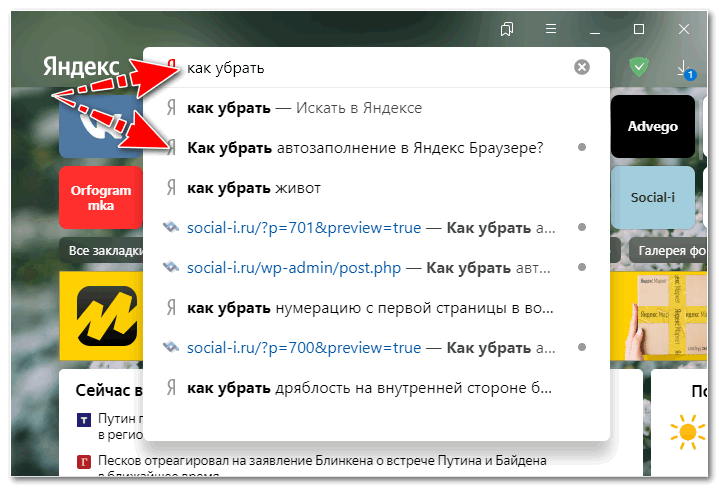719x488 pixels.
Task: Open the VK phone tile
Action: [x=101, y=127]
